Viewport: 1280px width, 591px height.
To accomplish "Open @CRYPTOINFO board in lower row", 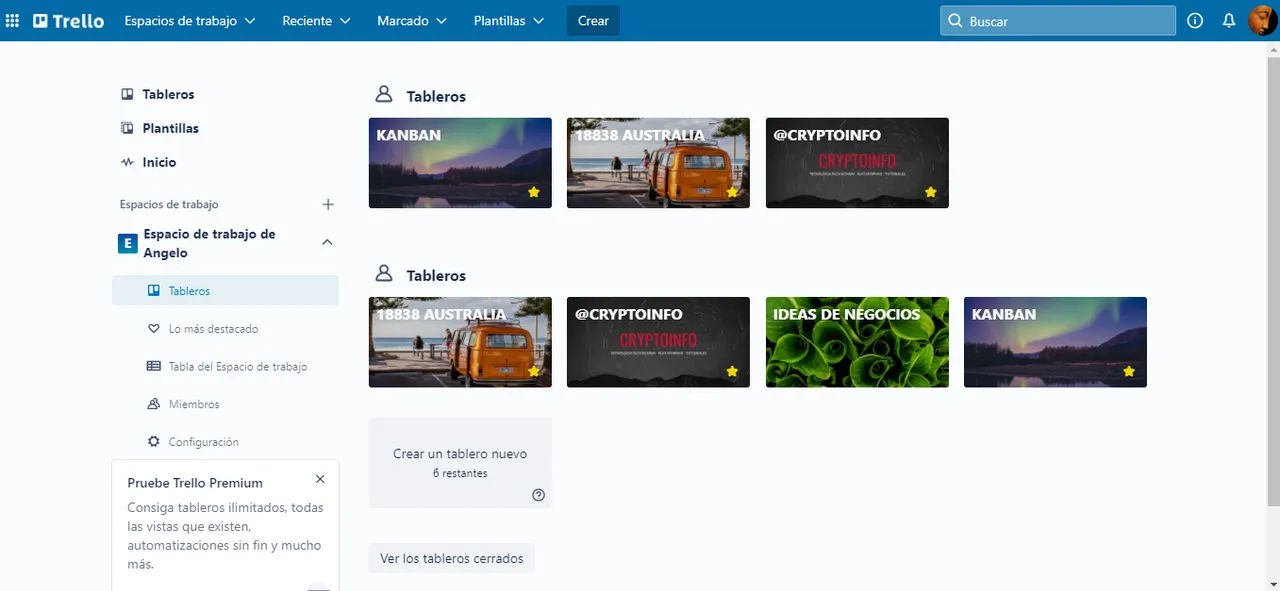I will [658, 342].
